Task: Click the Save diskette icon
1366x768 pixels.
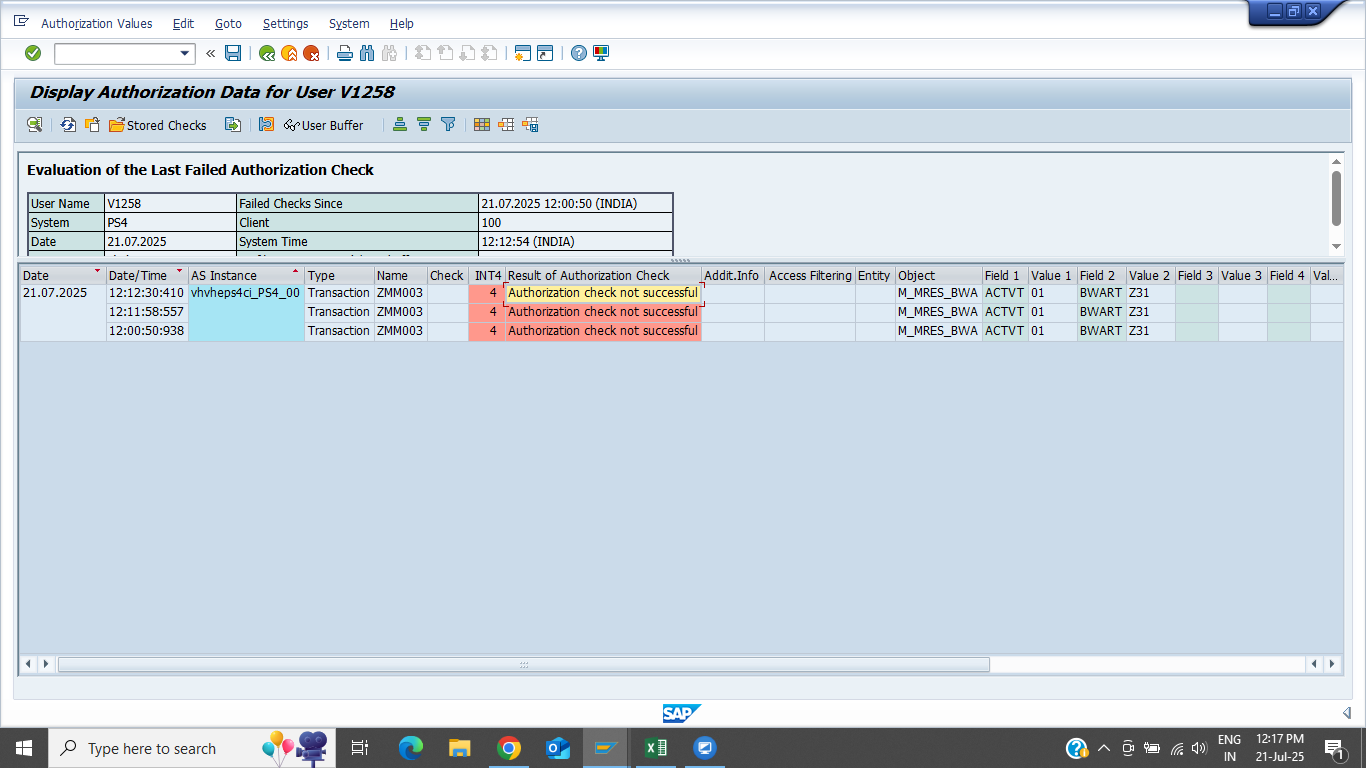Action: tap(233, 53)
